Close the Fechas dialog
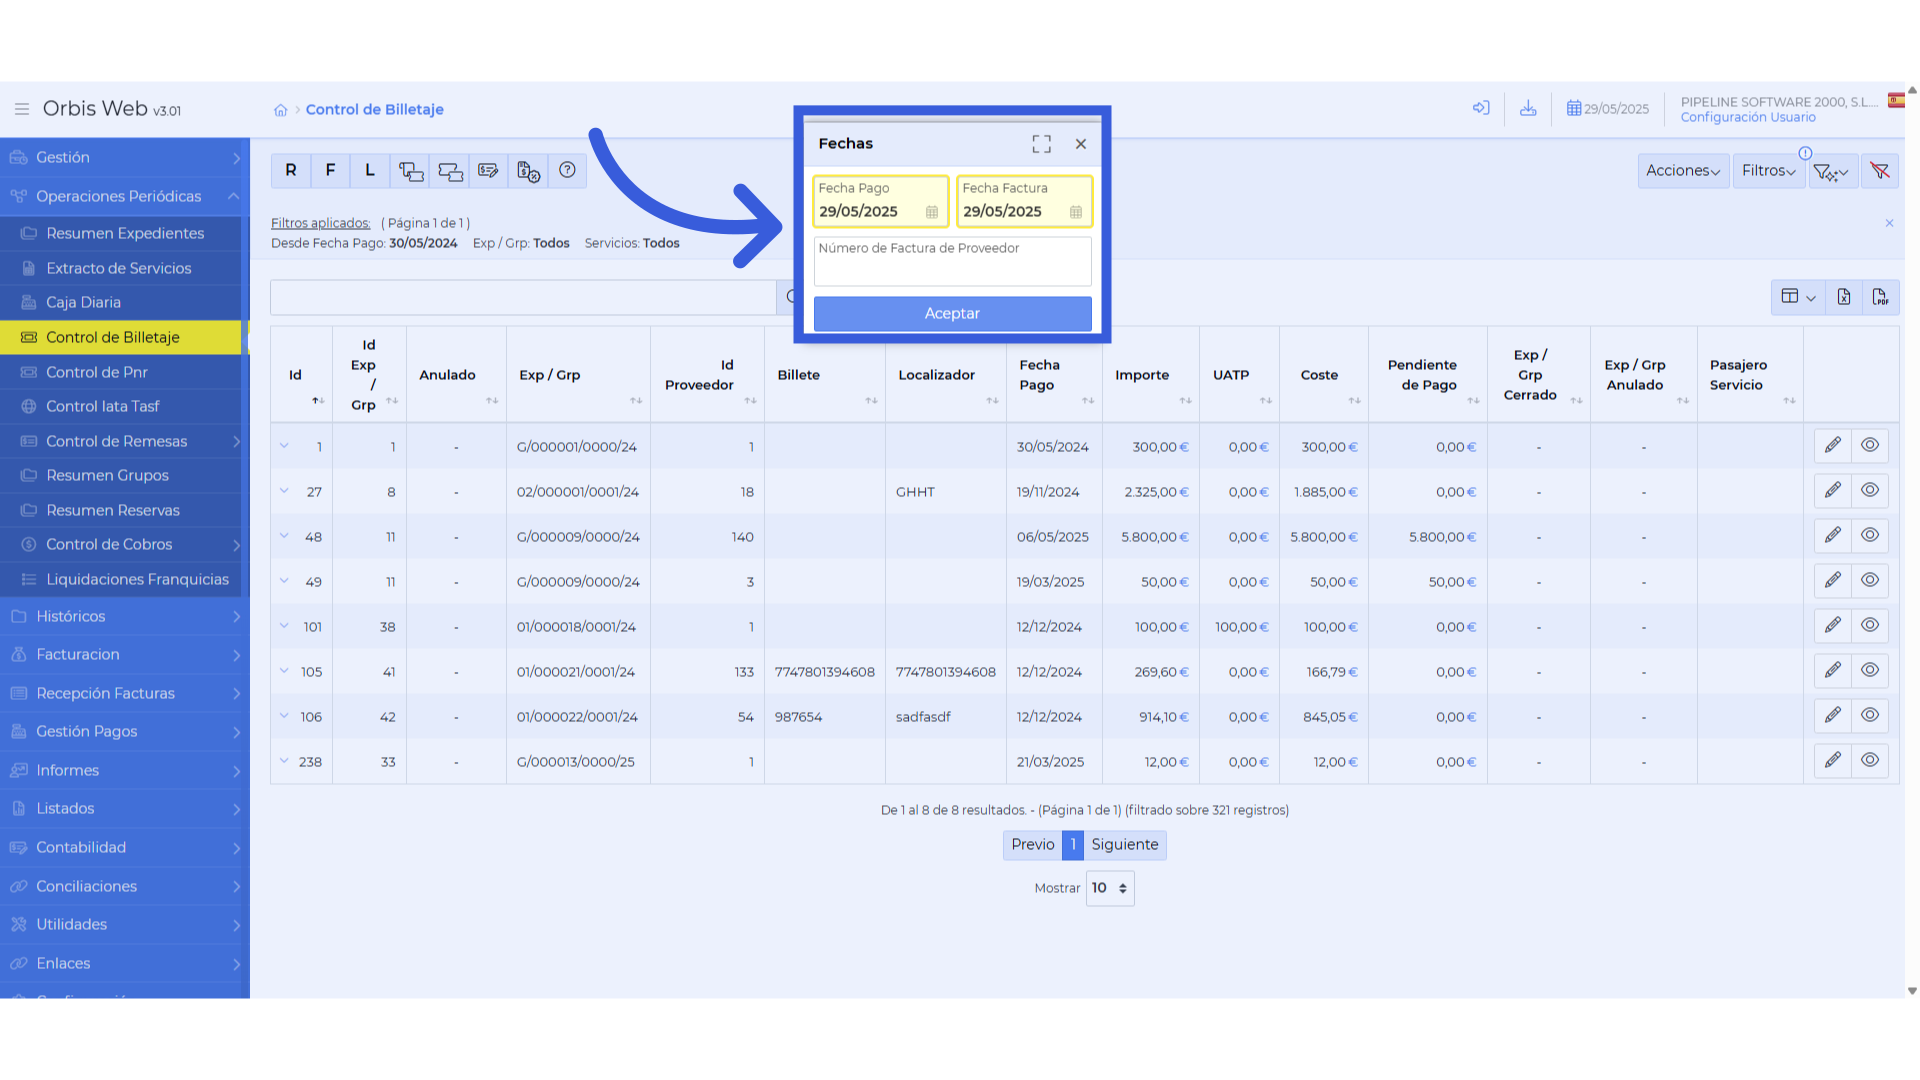The width and height of the screenshot is (1920, 1080). [x=1081, y=144]
